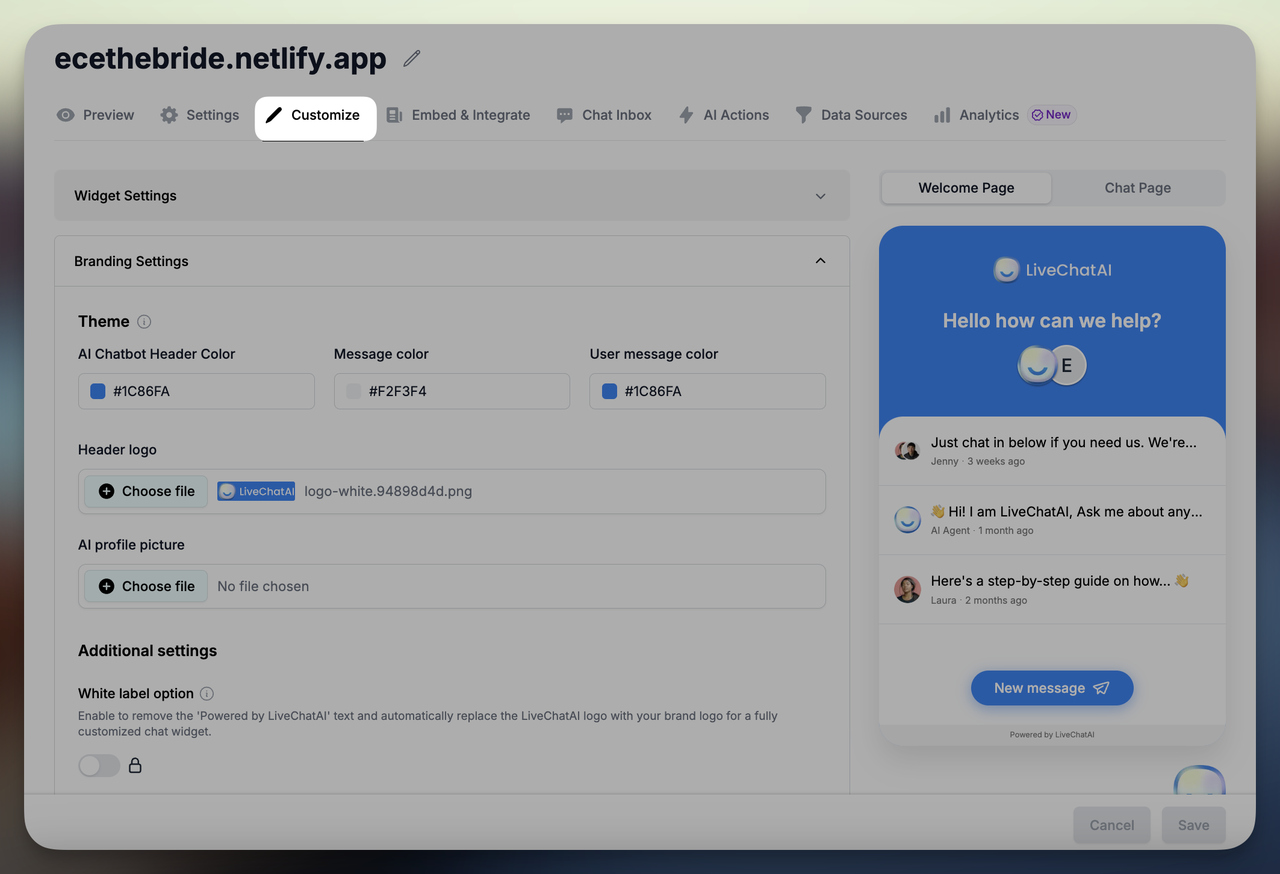Click the E avatar circle in preview header
This screenshot has height=874, width=1280.
pos(1067,365)
